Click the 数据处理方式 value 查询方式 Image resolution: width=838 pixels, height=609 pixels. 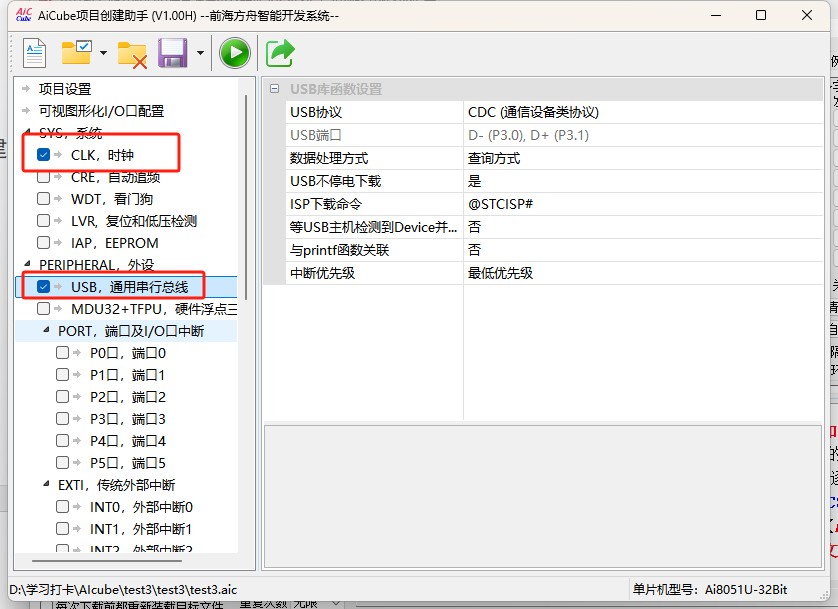tap(643, 158)
